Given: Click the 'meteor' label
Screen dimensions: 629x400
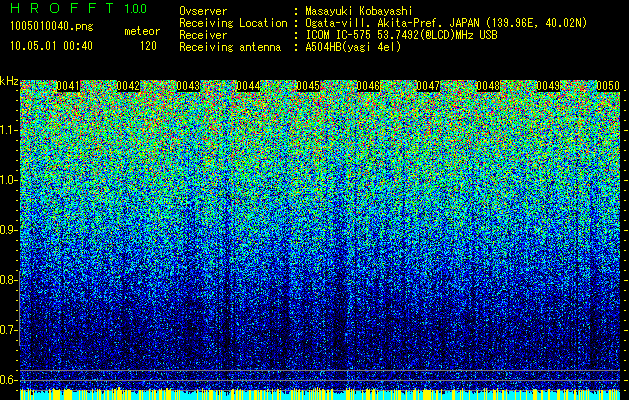Looking at the screenshot, I should point(142,31).
